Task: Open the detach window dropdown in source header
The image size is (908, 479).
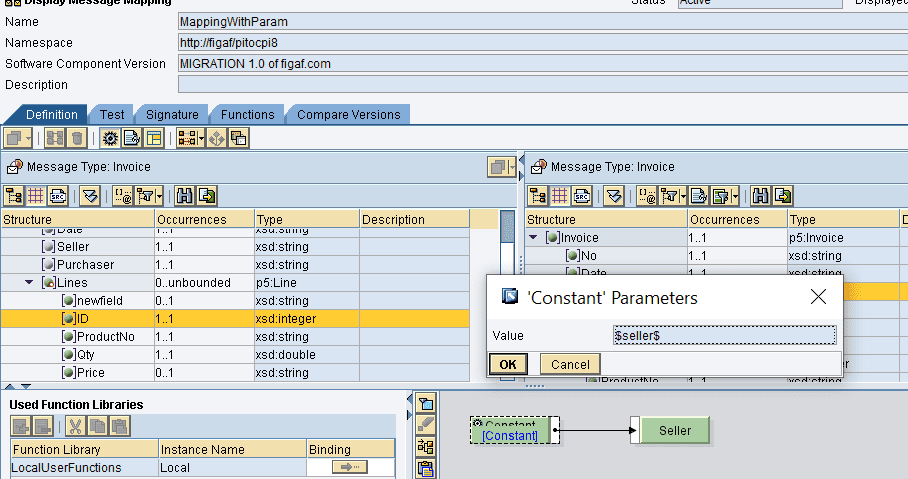Action: click(x=501, y=167)
